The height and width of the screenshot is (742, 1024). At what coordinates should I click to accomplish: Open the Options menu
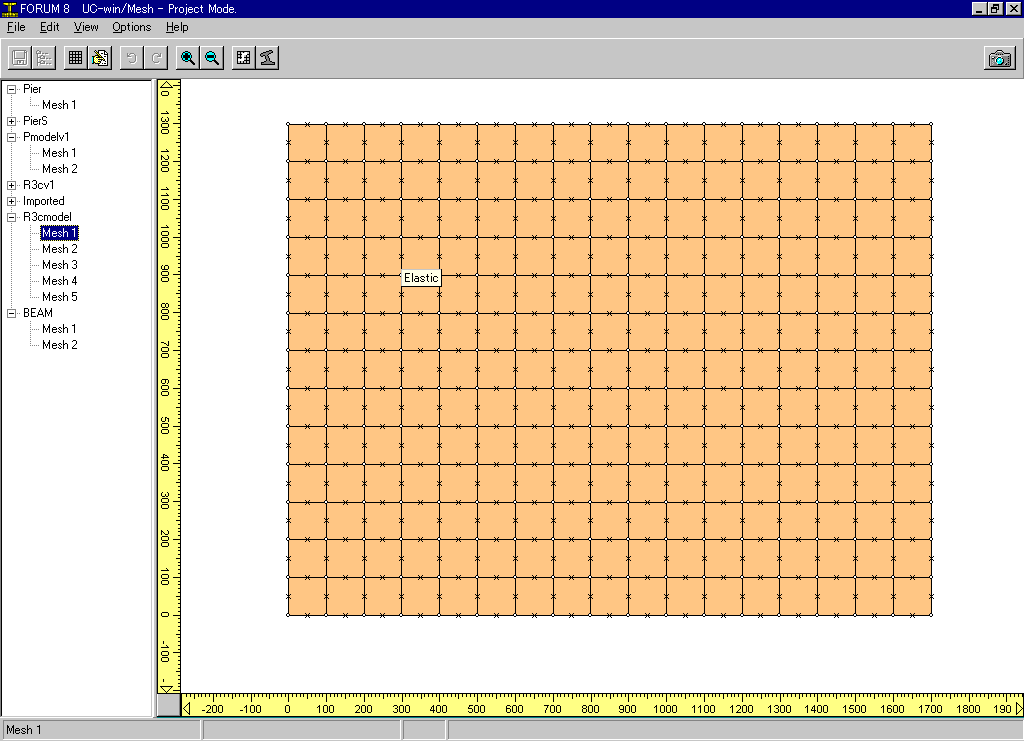[131, 27]
